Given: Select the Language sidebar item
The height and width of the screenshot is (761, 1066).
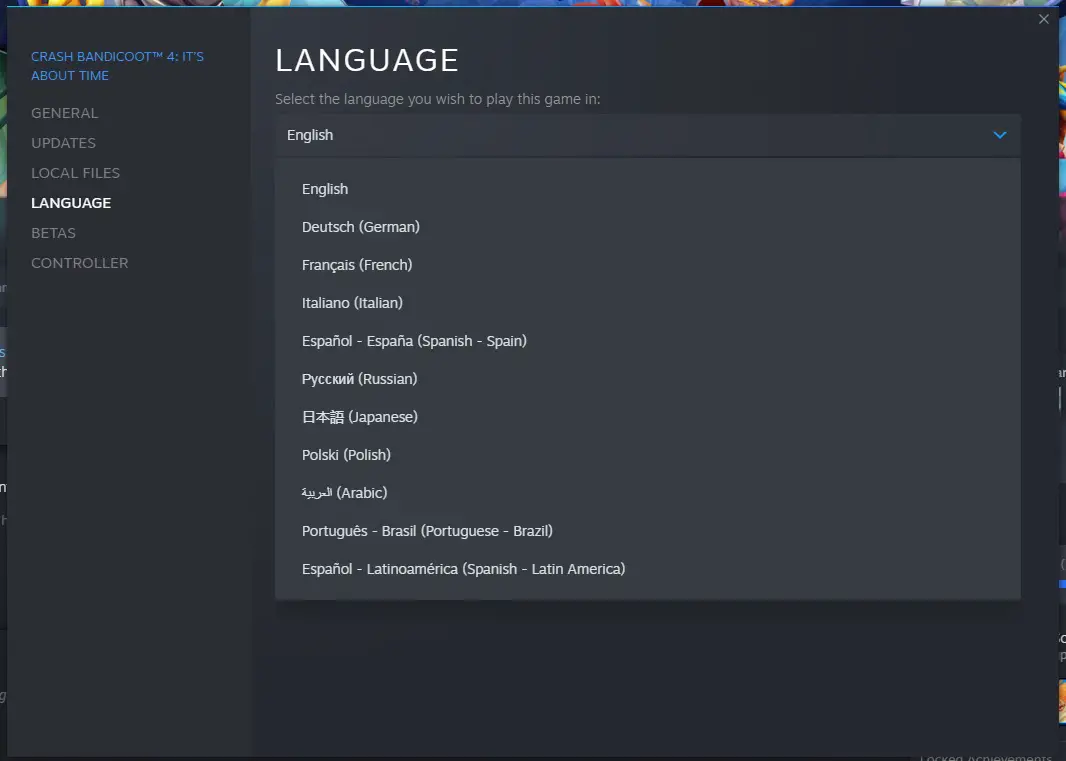Looking at the screenshot, I should (71, 203).
